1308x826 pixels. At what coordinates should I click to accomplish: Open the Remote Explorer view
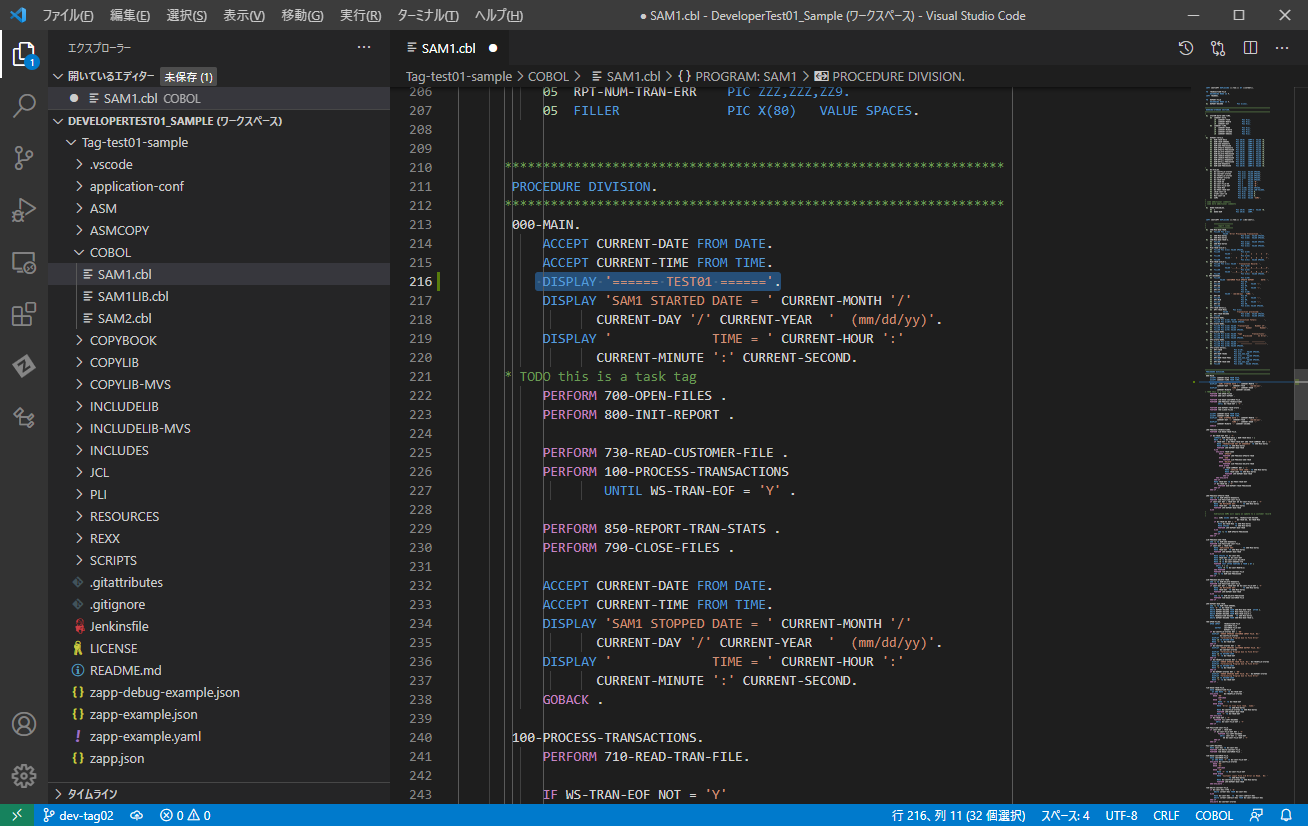24,263
